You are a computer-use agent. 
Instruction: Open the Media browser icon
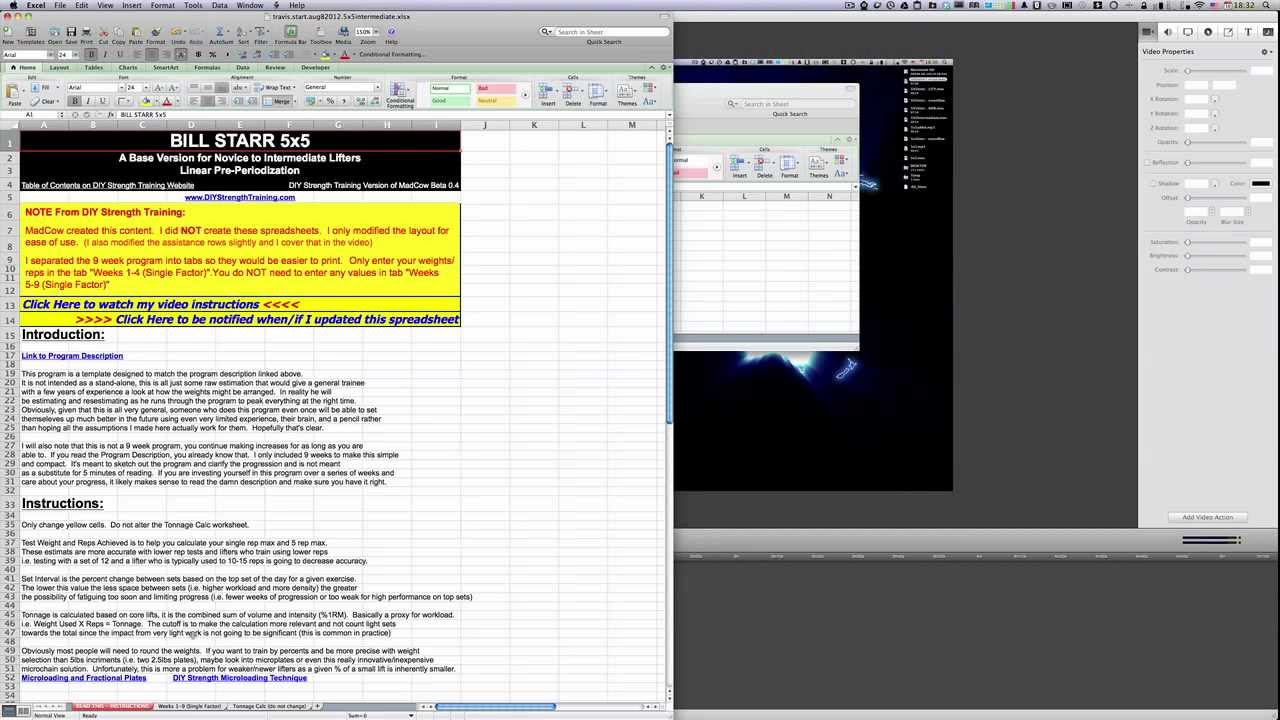[343, 32]
